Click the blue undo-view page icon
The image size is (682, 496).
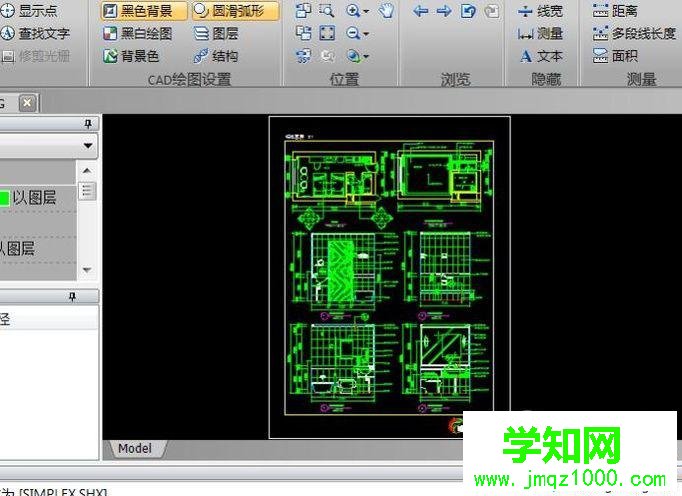[x=468, y=11]
